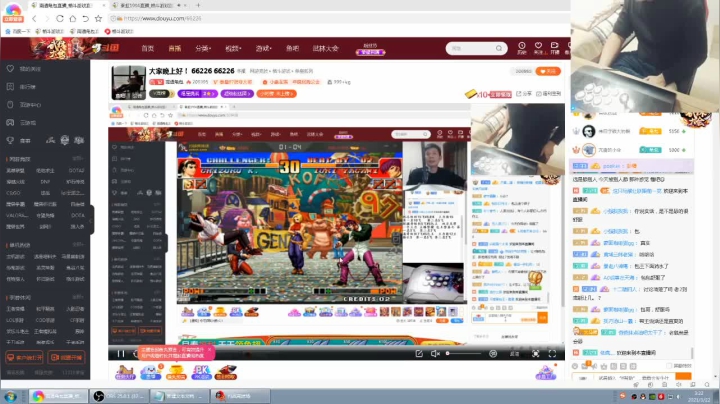
Task: Open the streamer avatar thumbnail
Action: click(x=129, y=83)
